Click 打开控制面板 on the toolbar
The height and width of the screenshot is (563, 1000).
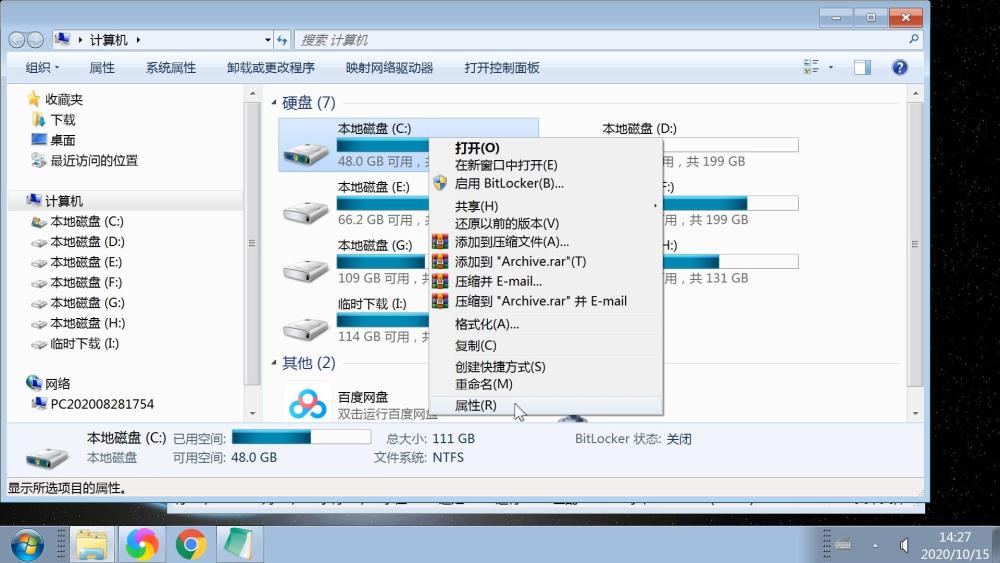[502, 68]
